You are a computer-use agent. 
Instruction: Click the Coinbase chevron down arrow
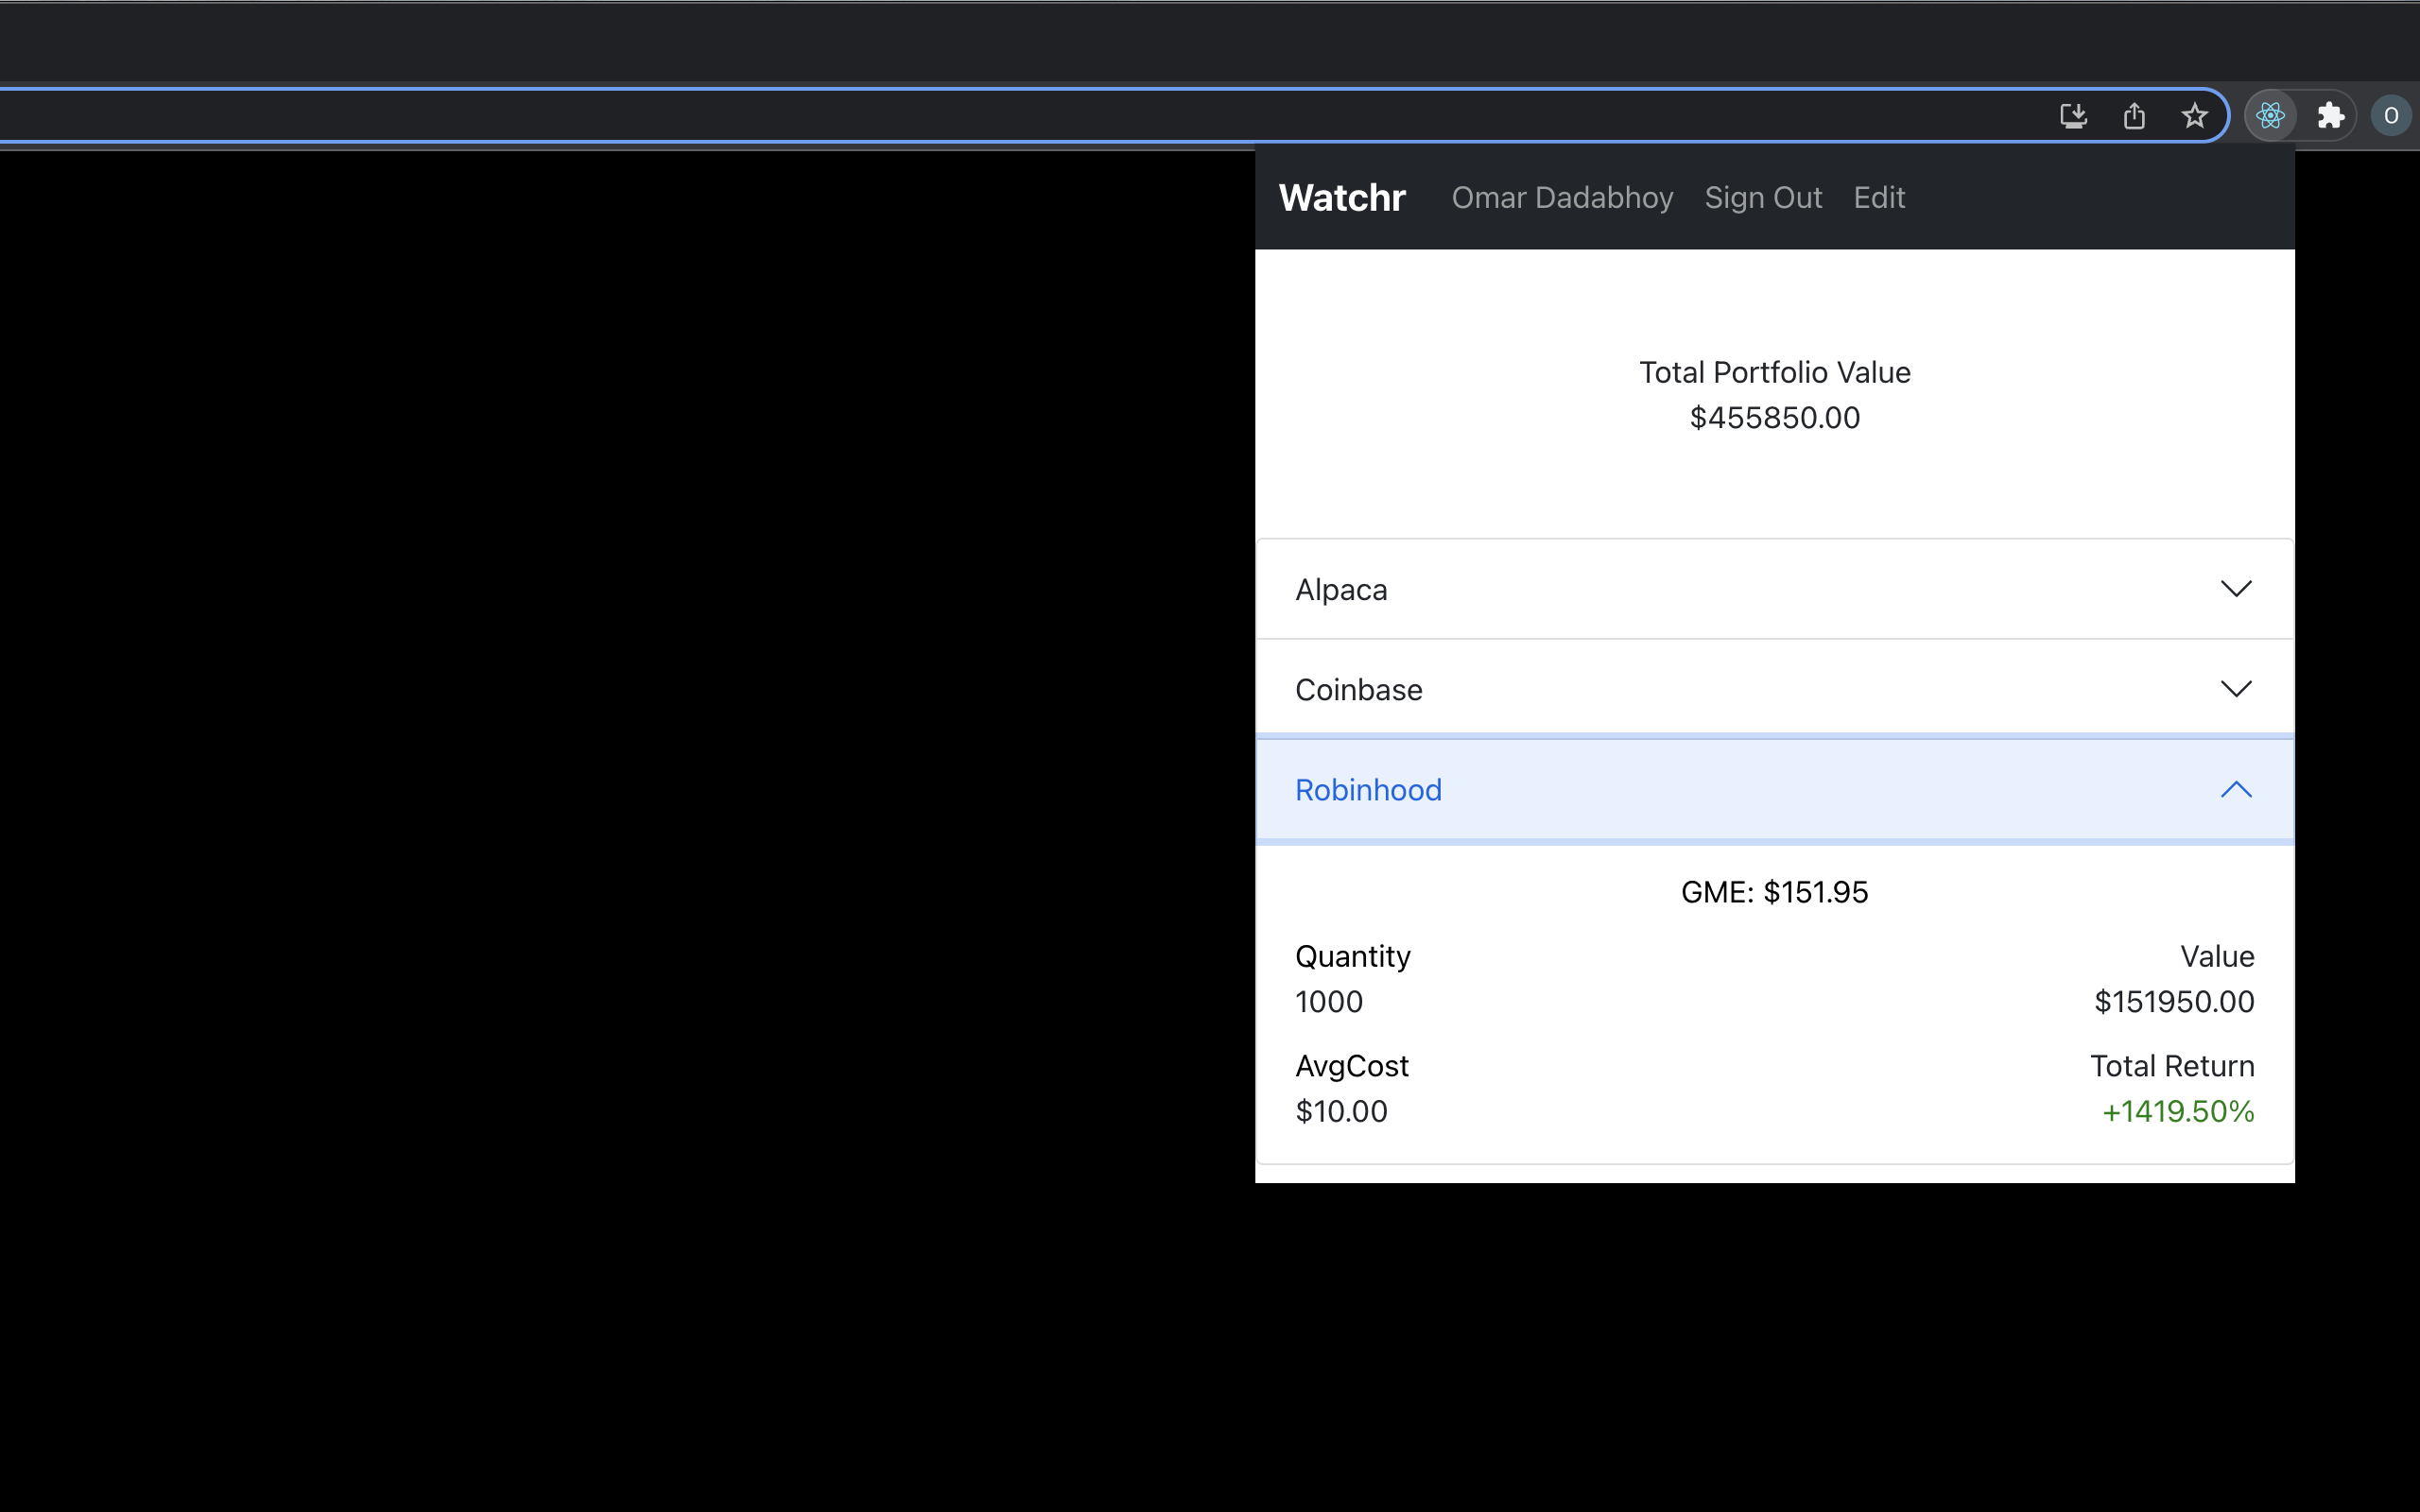click(2236, 689)
